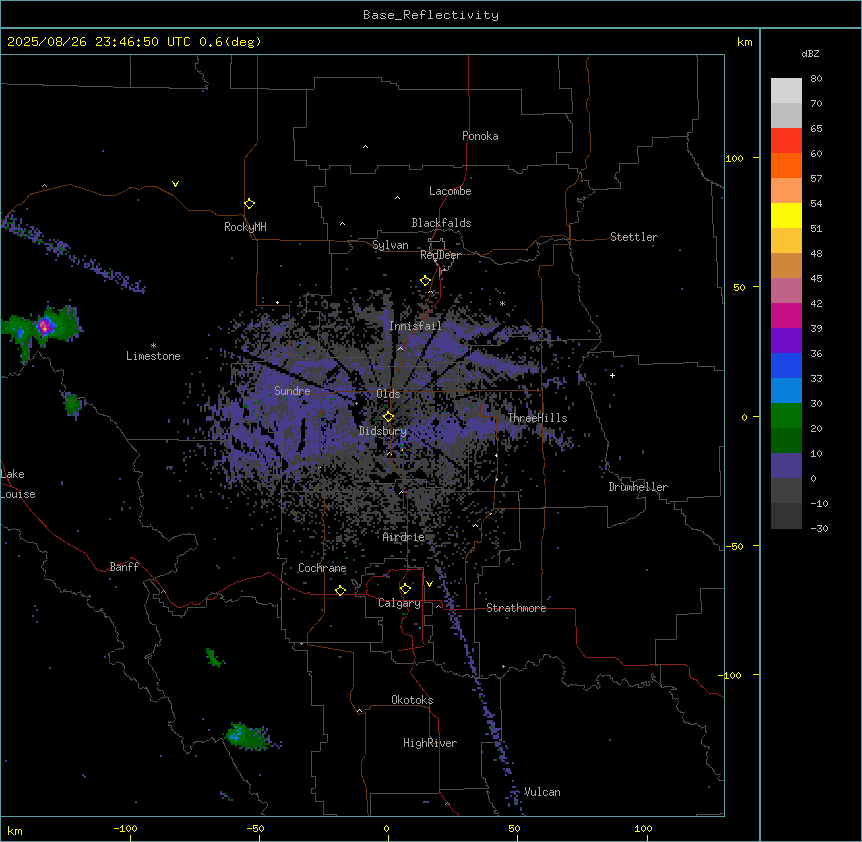The width and height of the screenshot is (862, 842).
Task: Click the small green echo east of Lake Louise
Action: pos(73,405)
